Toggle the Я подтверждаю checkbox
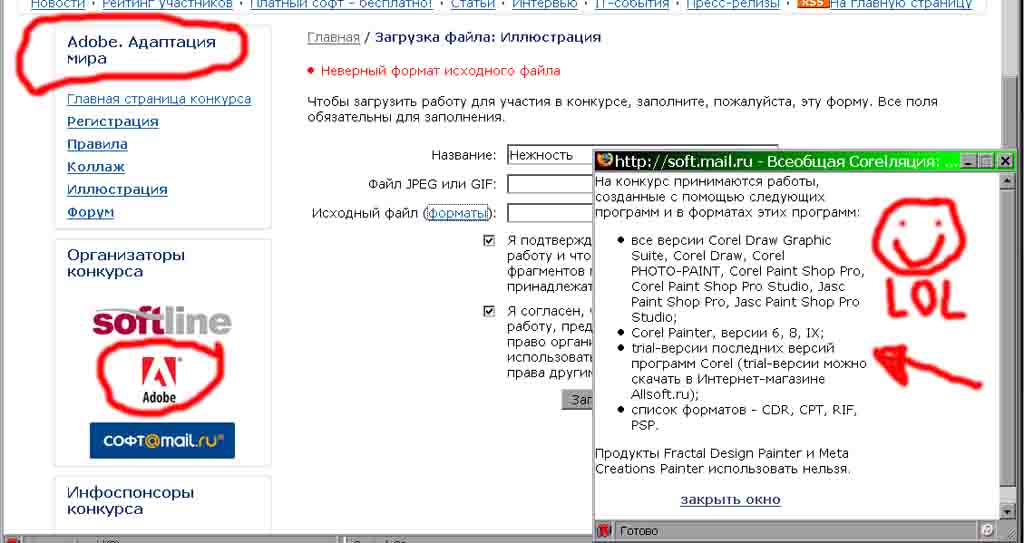The width and height of the screenshot is (1024, 543). tap(489, 240)
